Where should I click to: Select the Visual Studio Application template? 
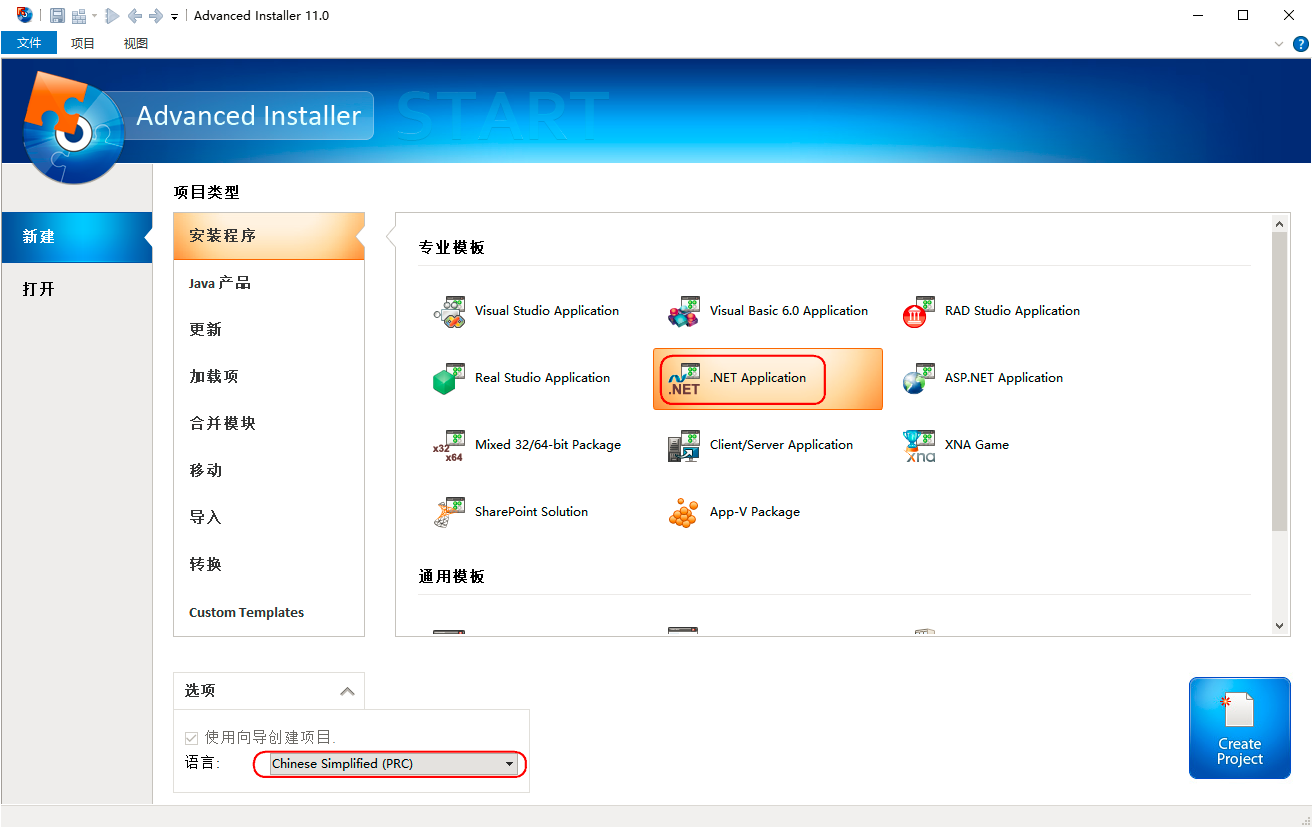tap(547, 311)
